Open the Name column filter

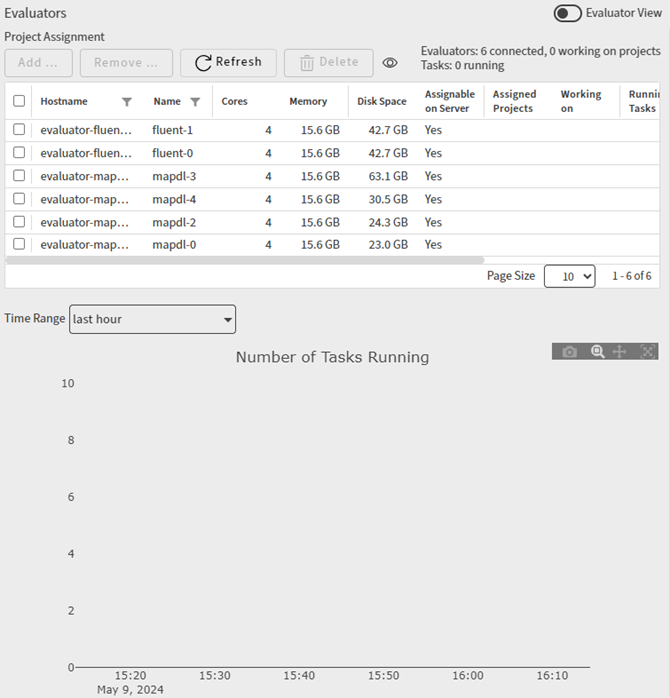[195, 102]
